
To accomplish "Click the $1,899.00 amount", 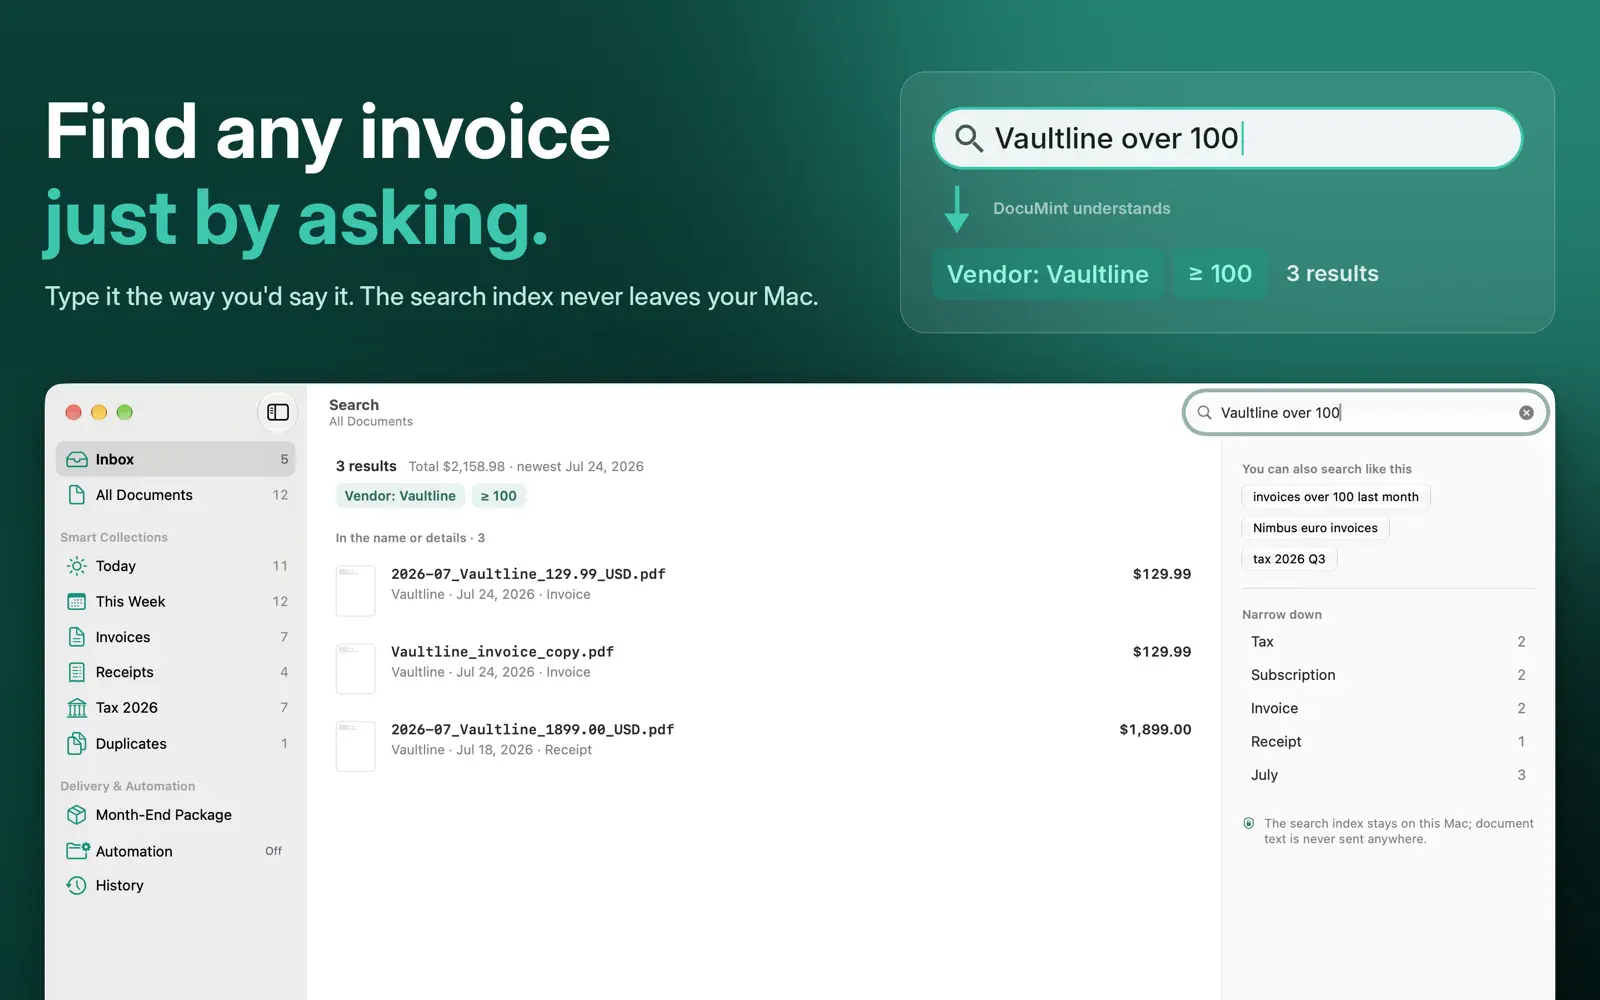I will click(1155, 730).
